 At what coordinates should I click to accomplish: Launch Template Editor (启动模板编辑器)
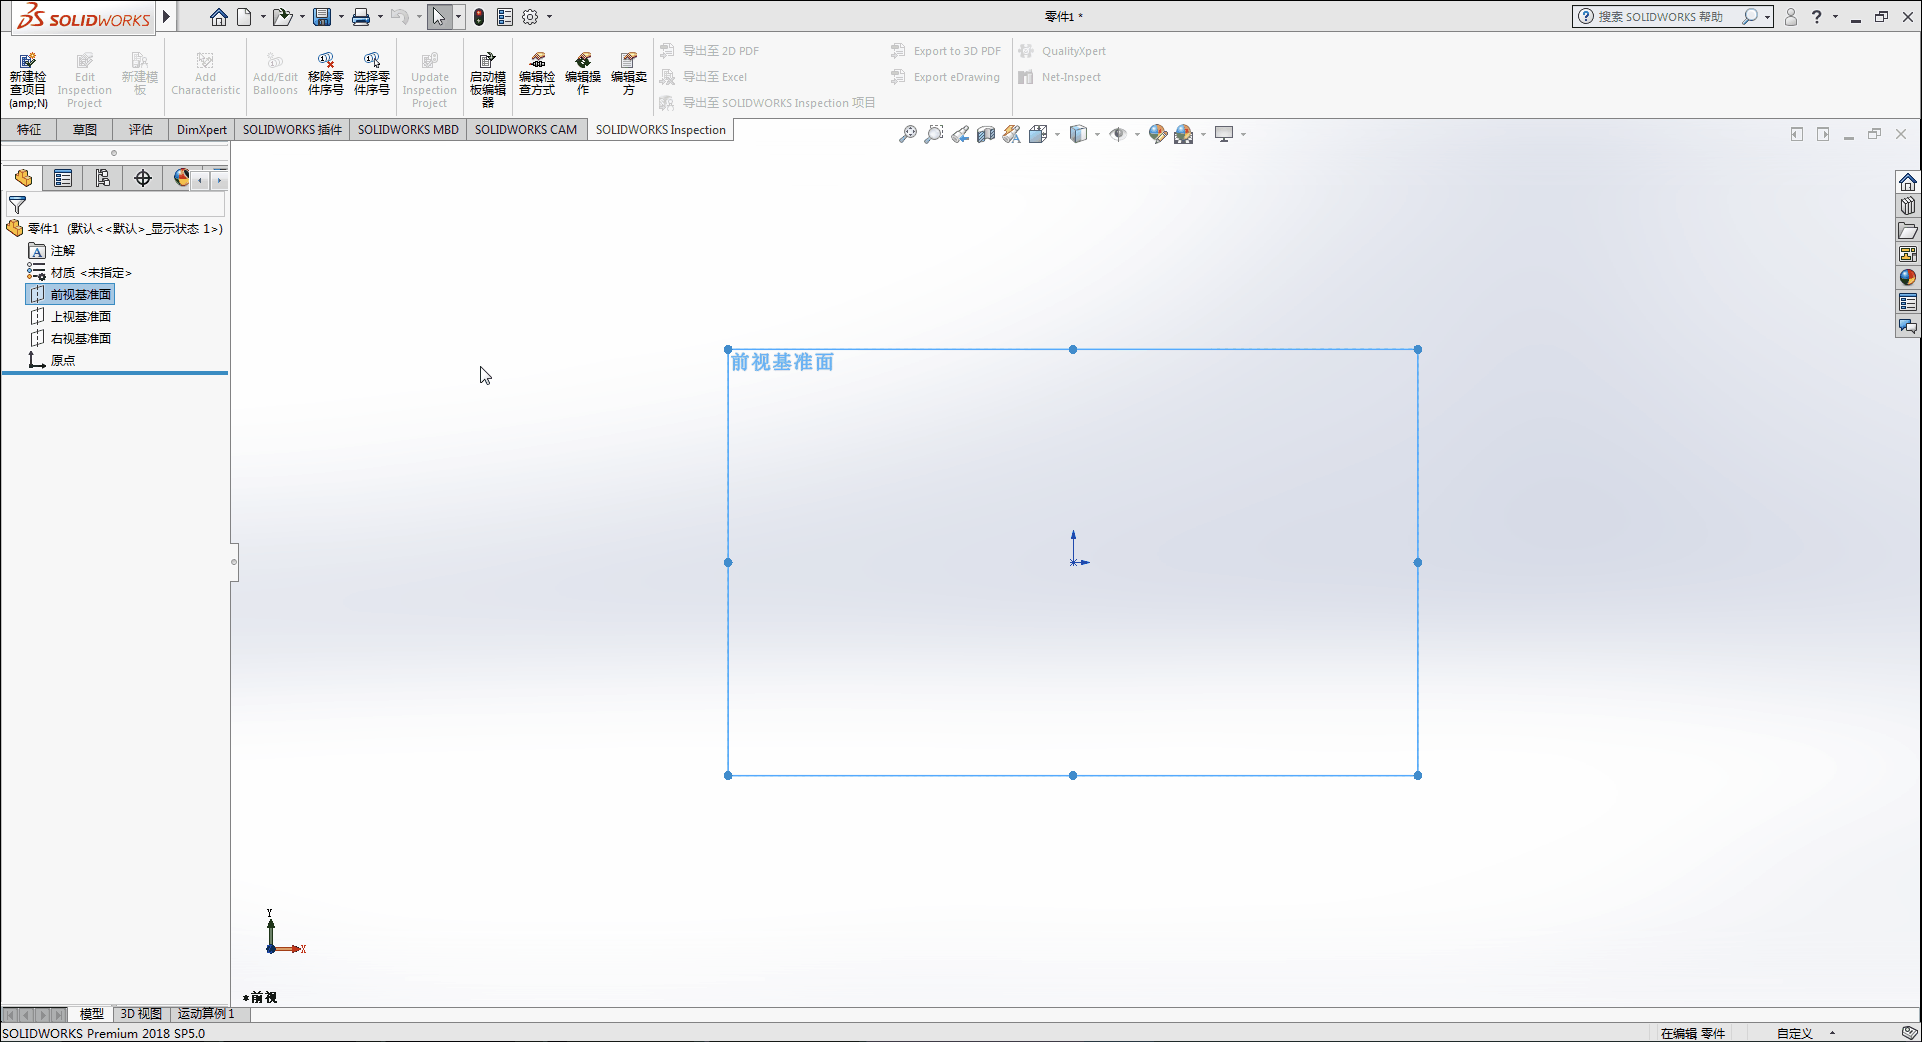[x=488, y=81]
